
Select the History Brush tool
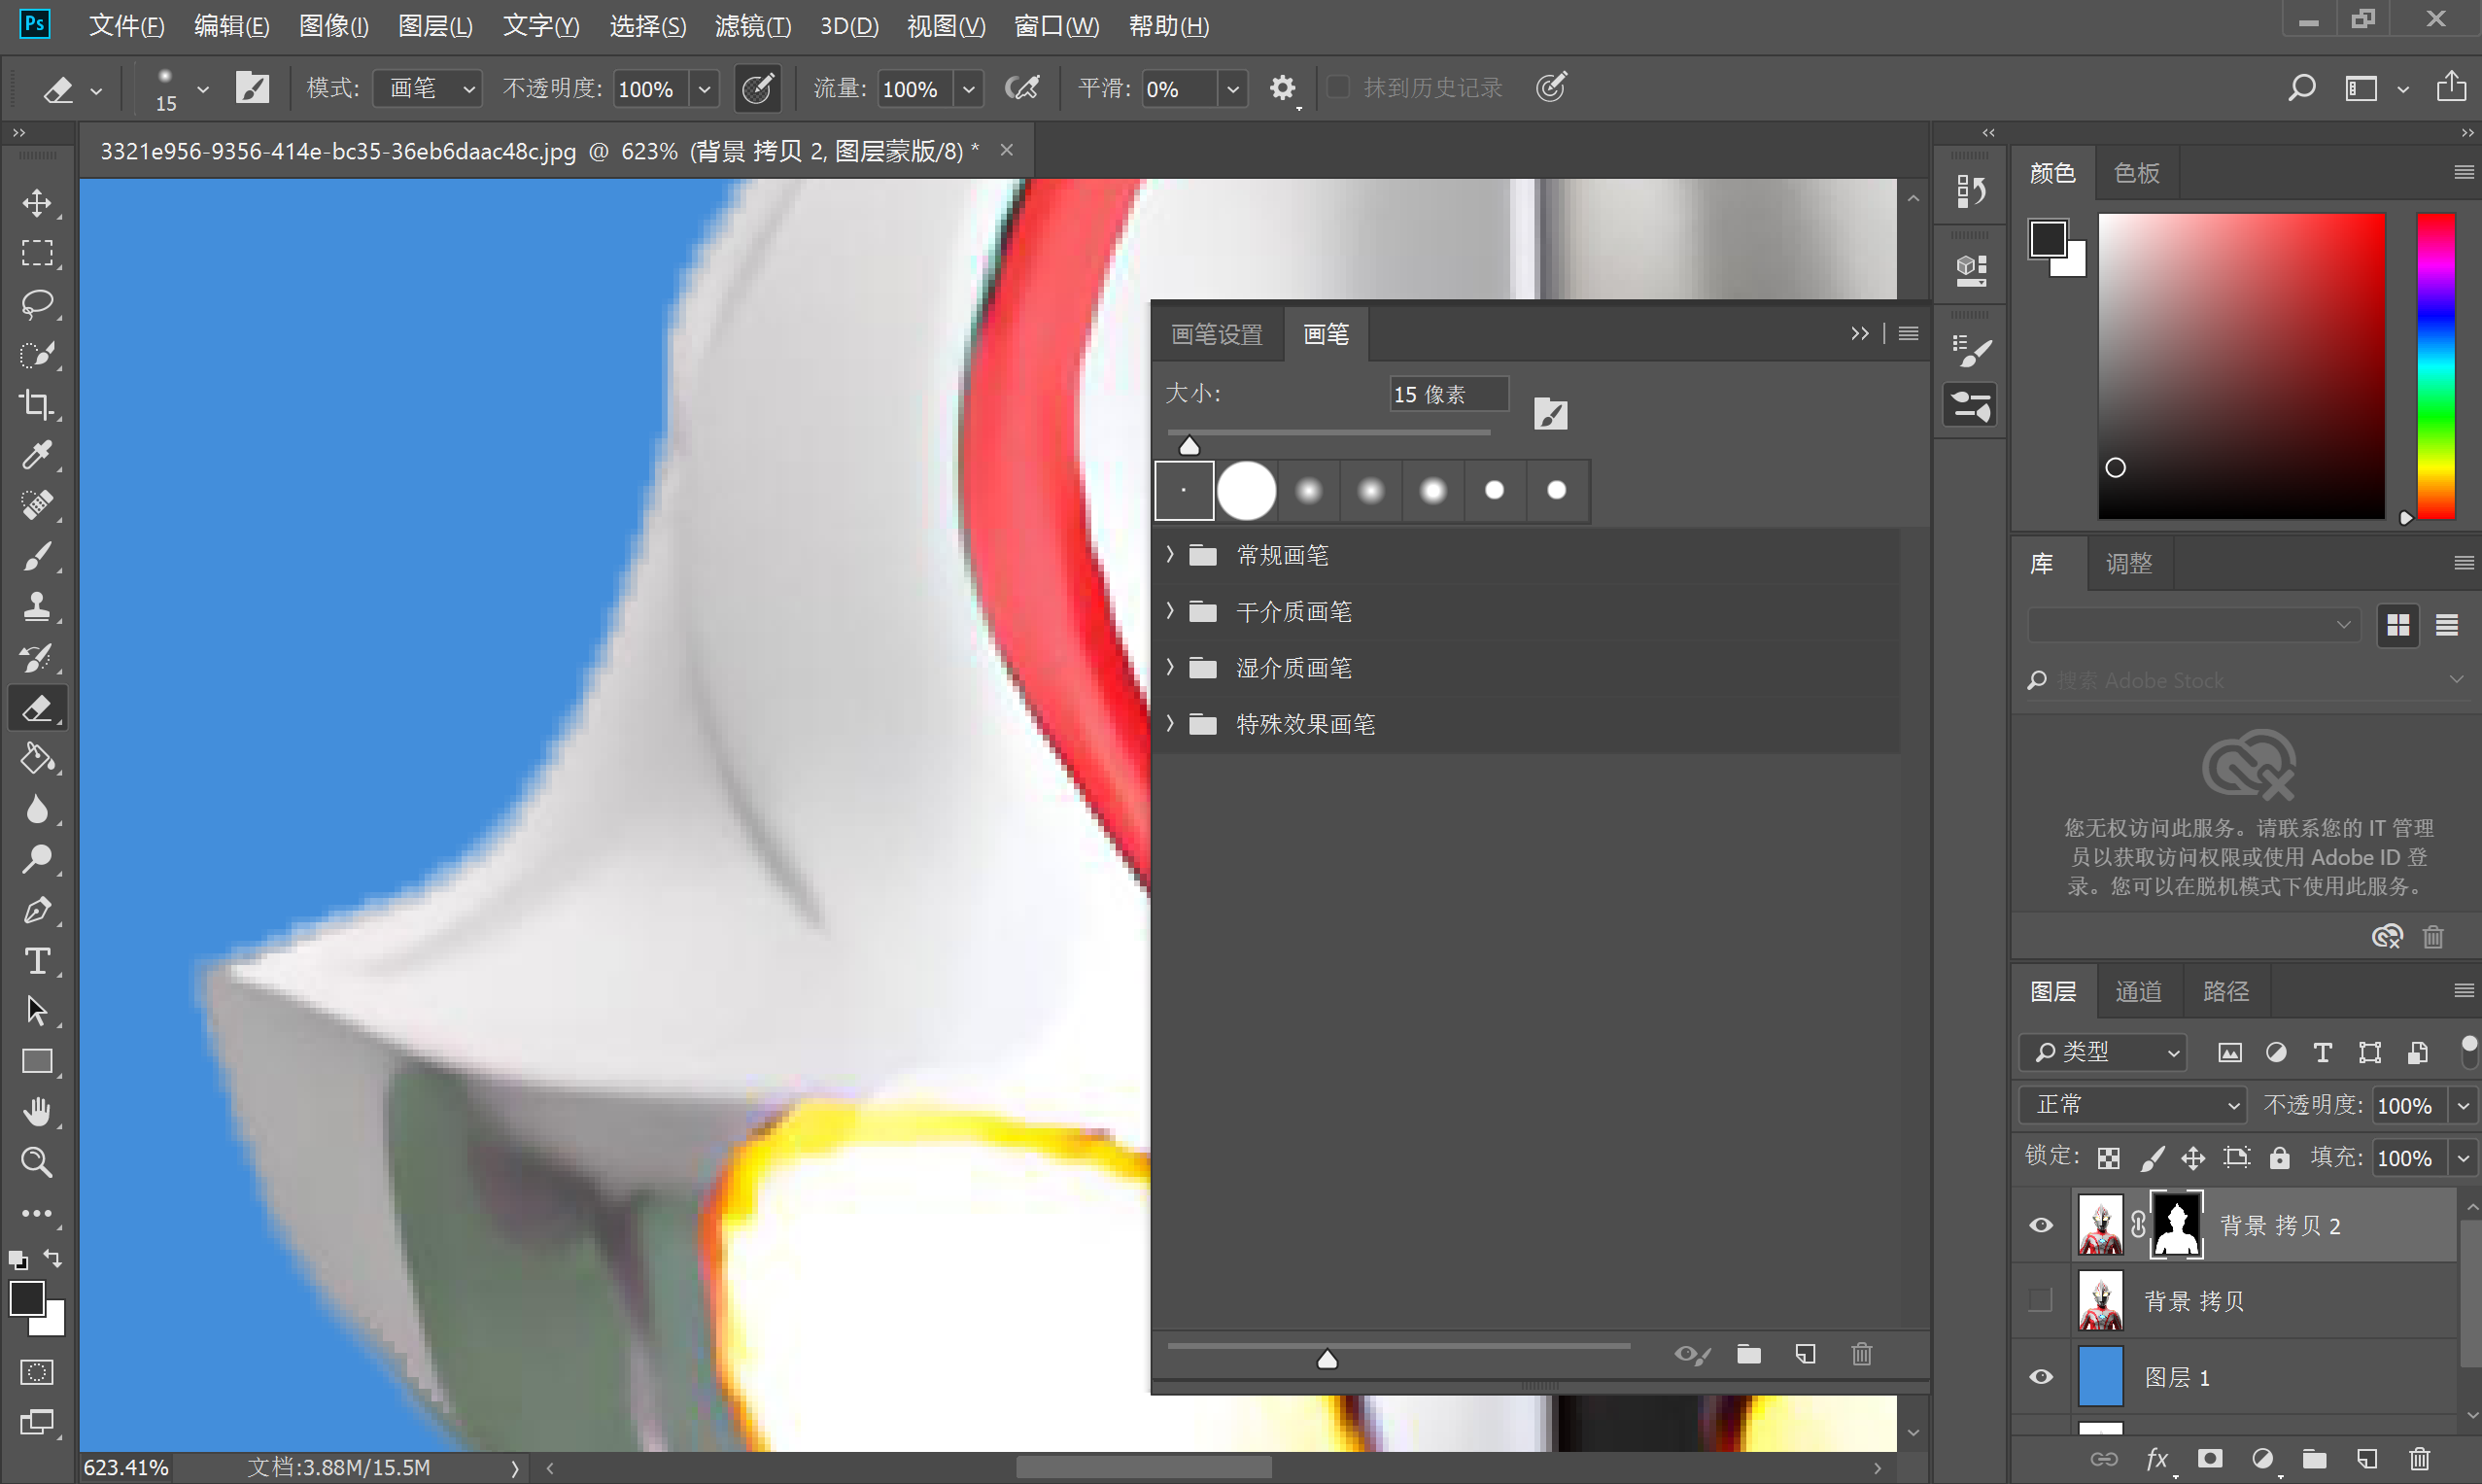click(x=37, y=657)
